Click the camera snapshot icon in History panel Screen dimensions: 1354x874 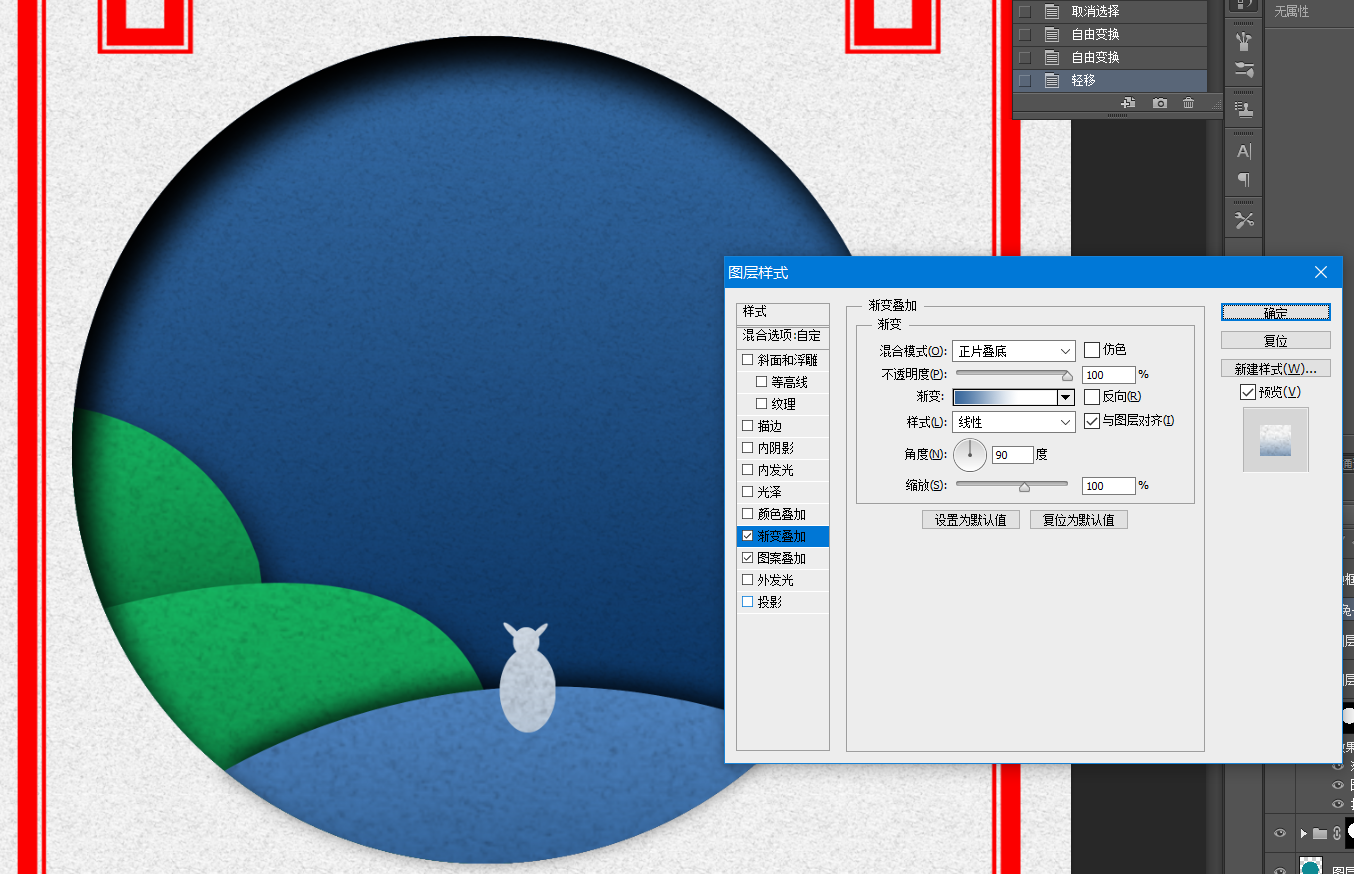(x=1159, y=103)
